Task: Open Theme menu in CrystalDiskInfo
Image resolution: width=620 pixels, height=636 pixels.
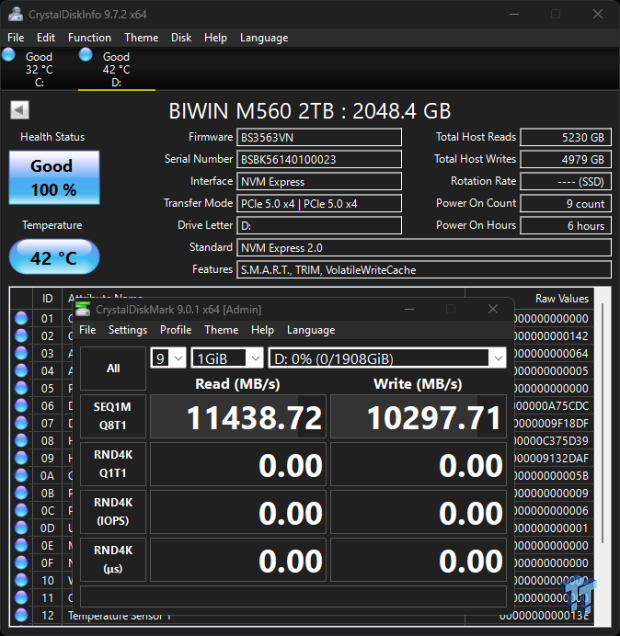Action: click(x=141, y=38)
